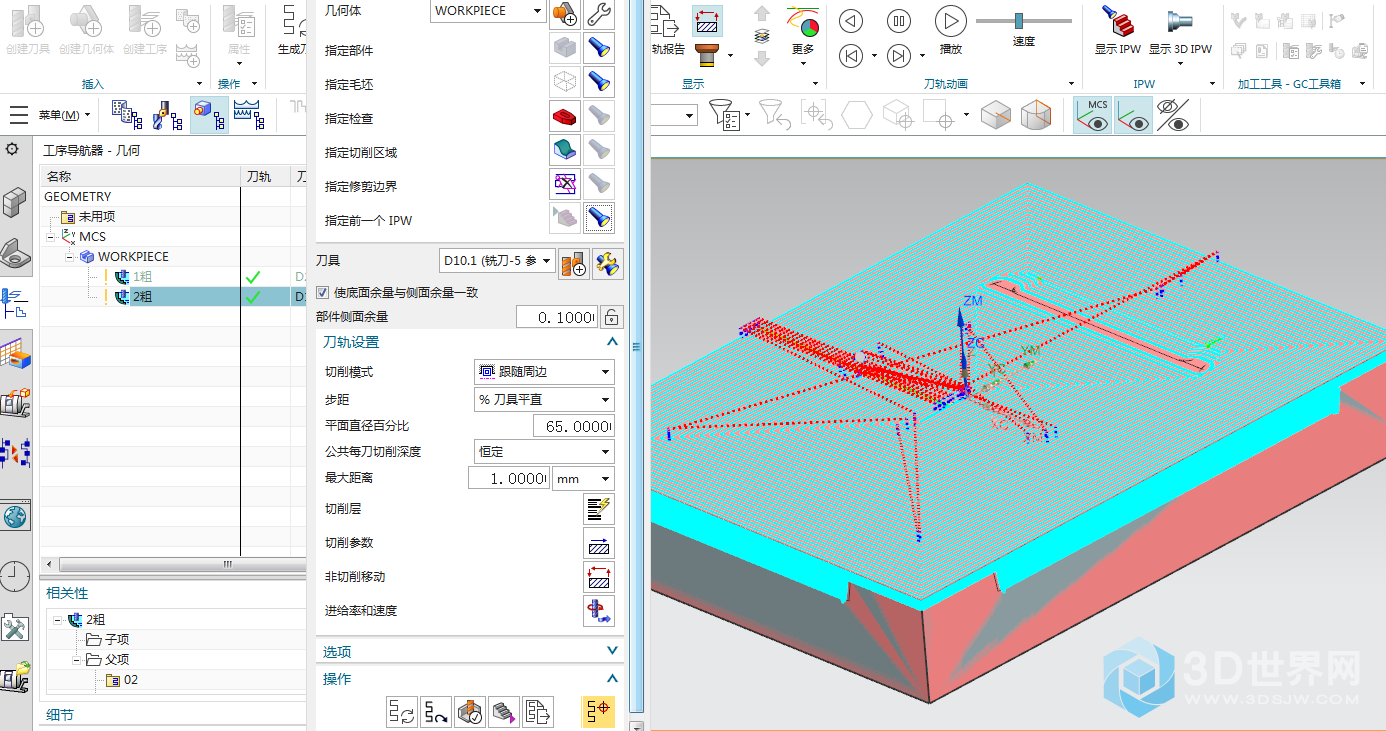Open 公共每刀切削深度 恒定 dropdown
The height and width of the screenshot is (731, 1386).
pos(544,452)
